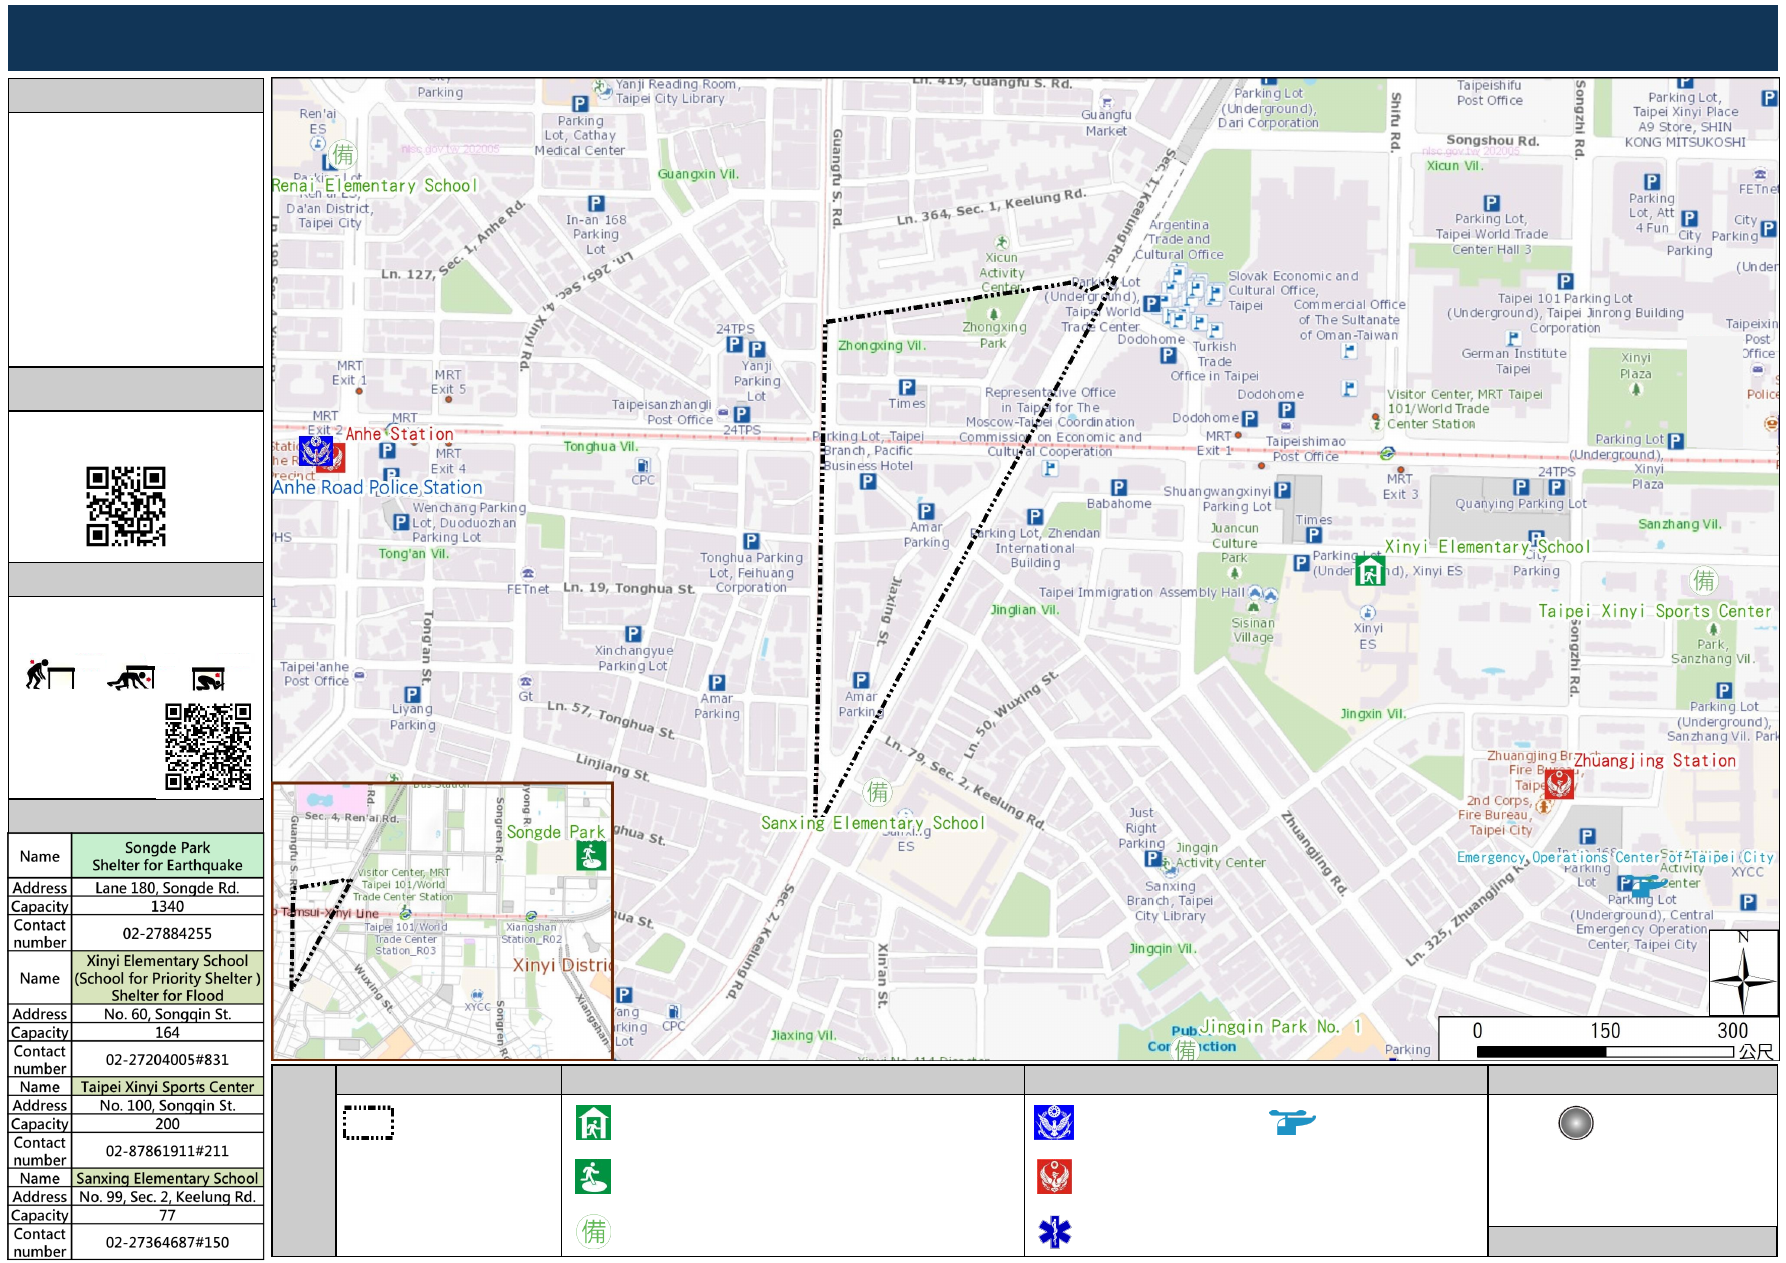This screenshot has width=1786, height=1263.
Task: Select the 'Sanxing Elementary School' table name cell
Action: point(167,1178)
